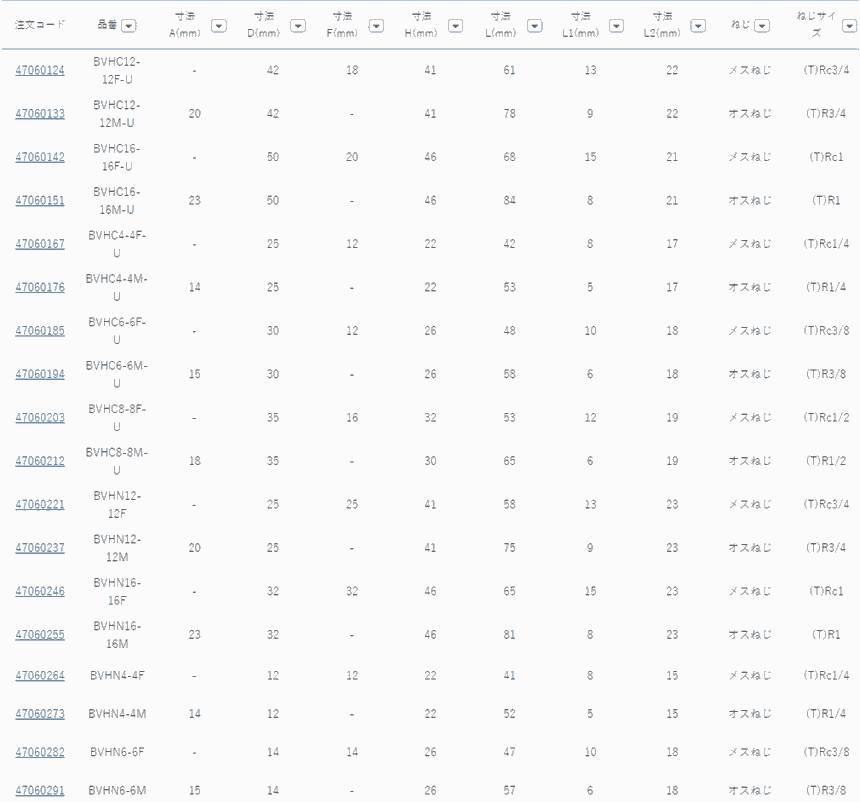Click the 寸法 L1(mm) dropdown arrow
Screen dimensions: 860x802
[616, 26]
